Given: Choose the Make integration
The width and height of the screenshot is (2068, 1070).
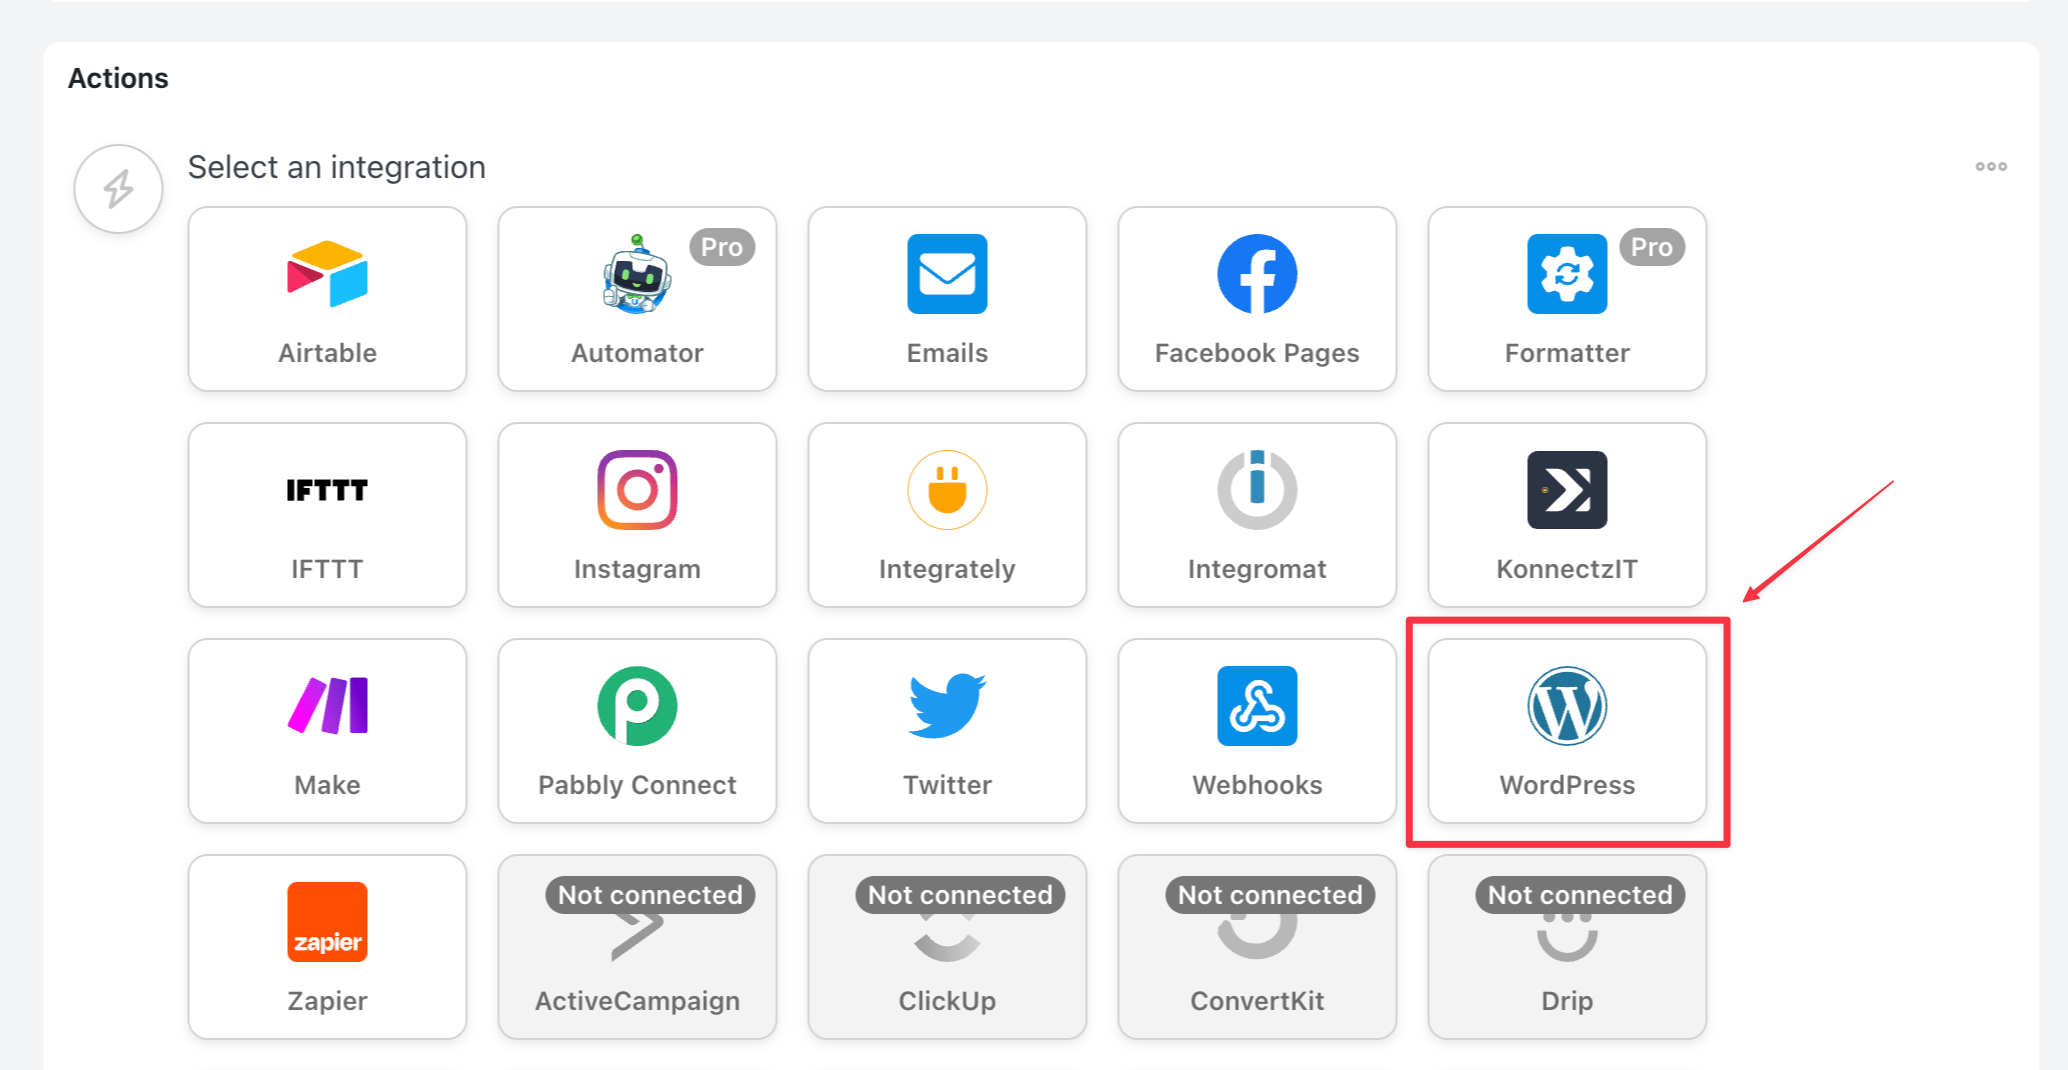Looking at the screenshot, I should 327,731.
